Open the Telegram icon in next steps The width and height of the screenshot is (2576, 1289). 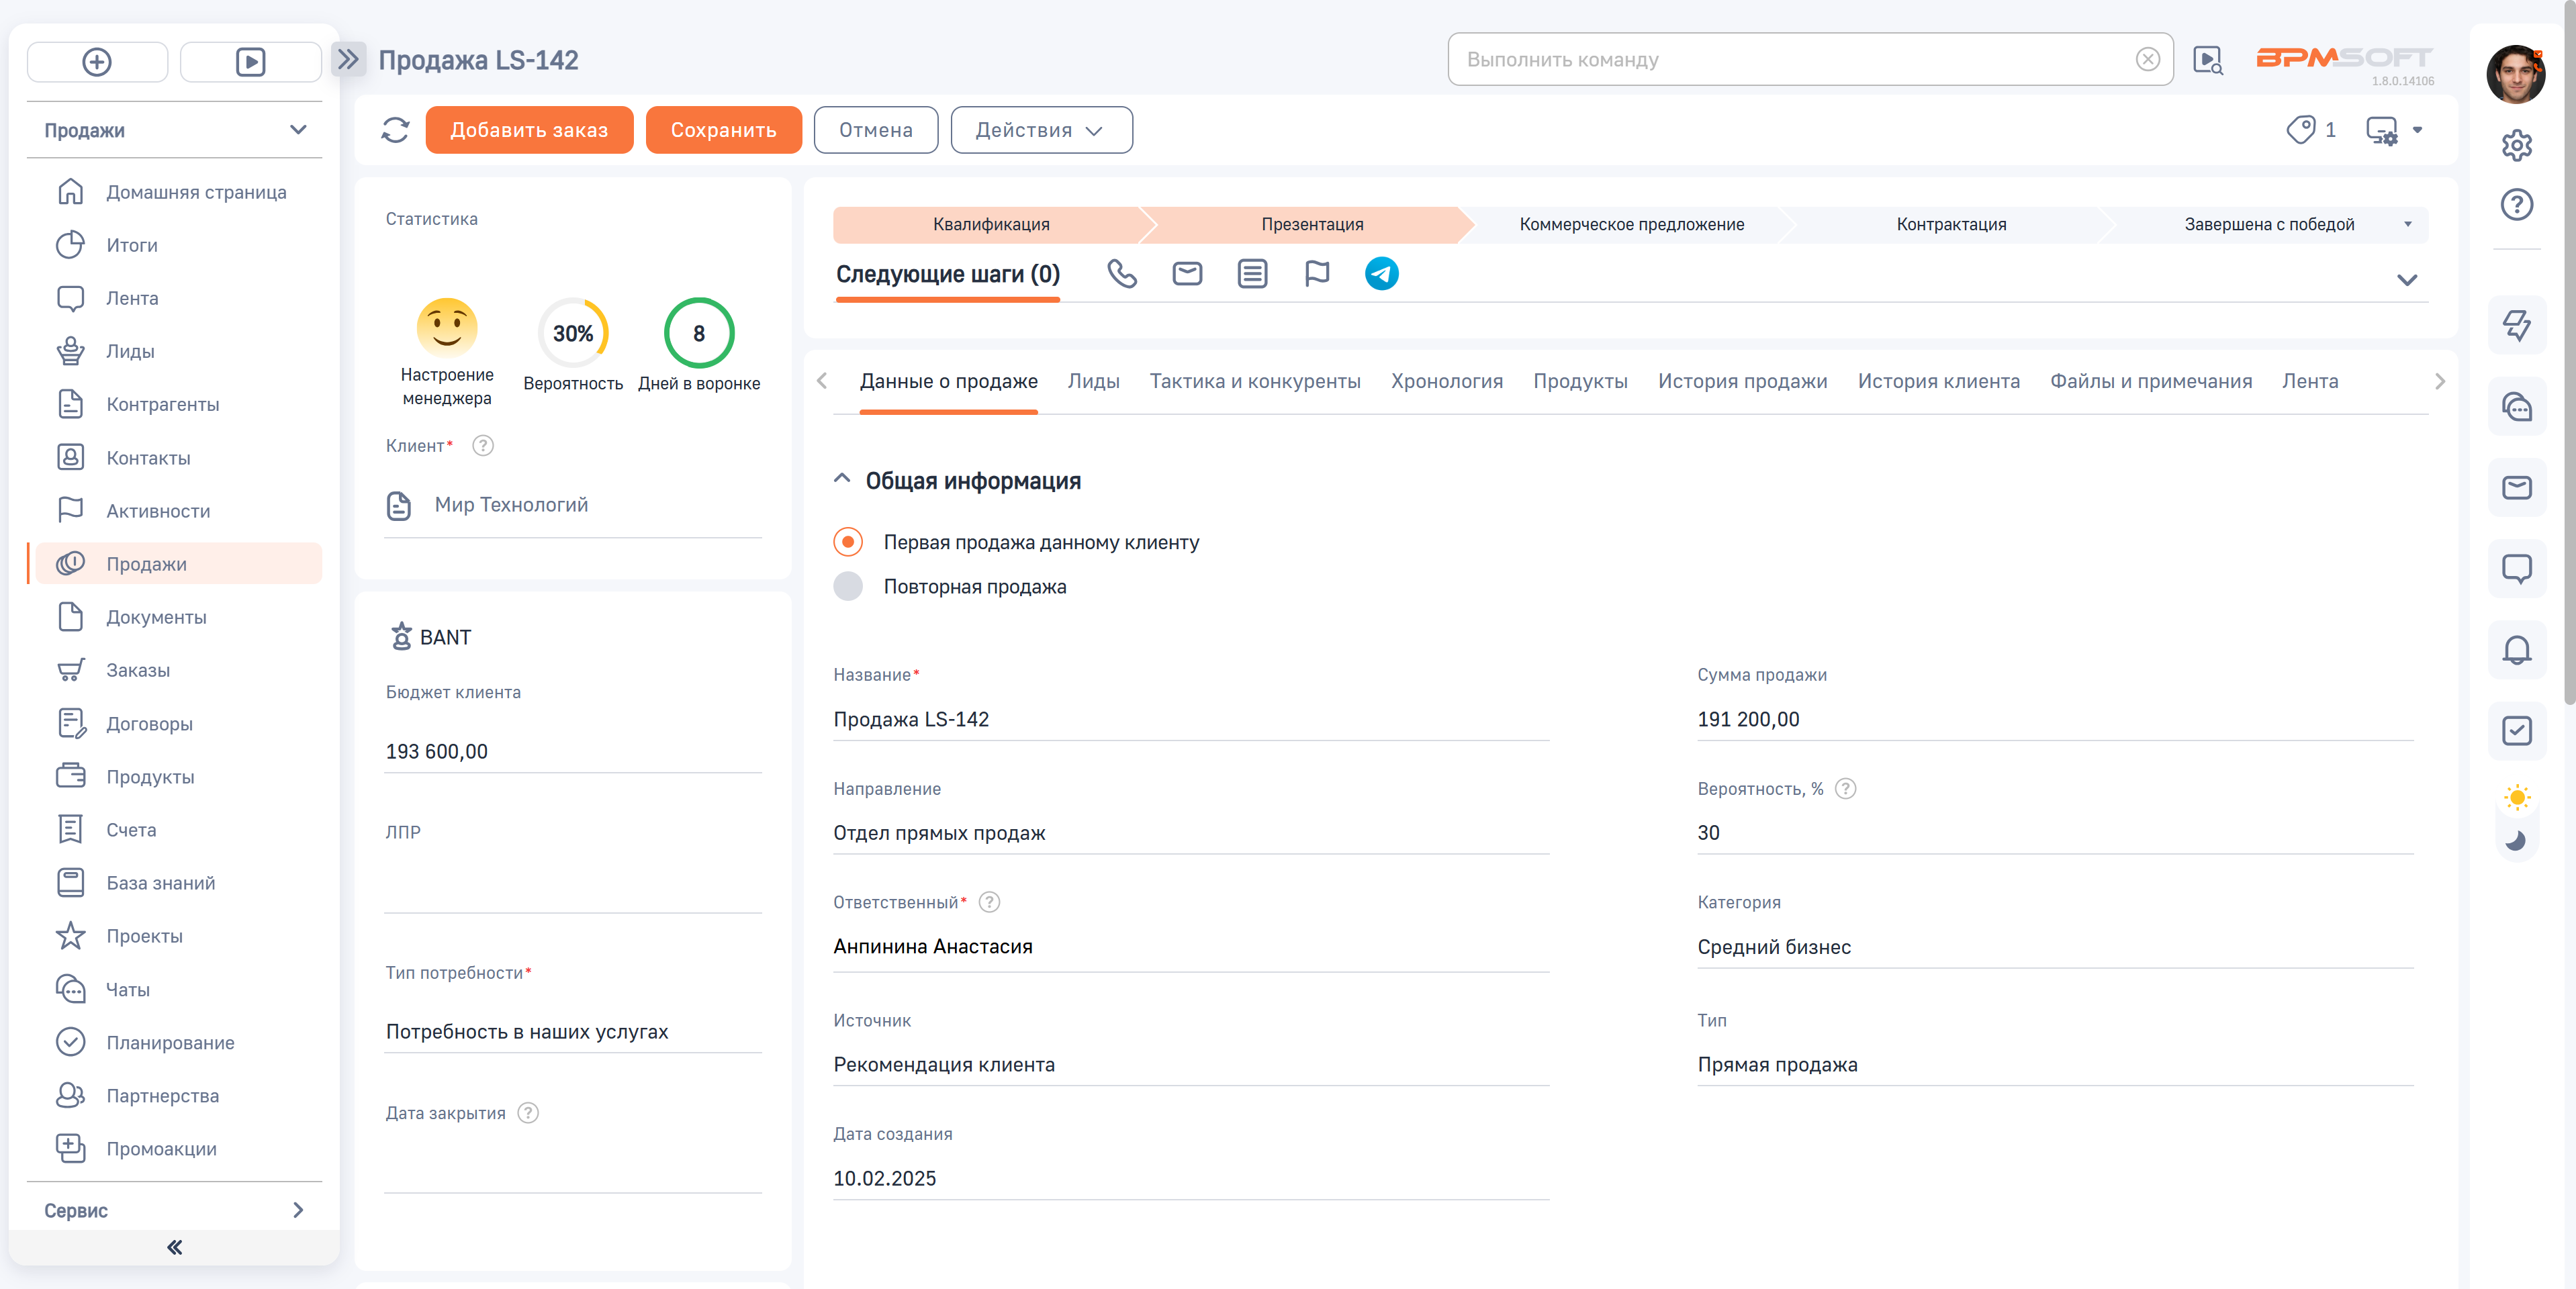(x=1382, y=273)
